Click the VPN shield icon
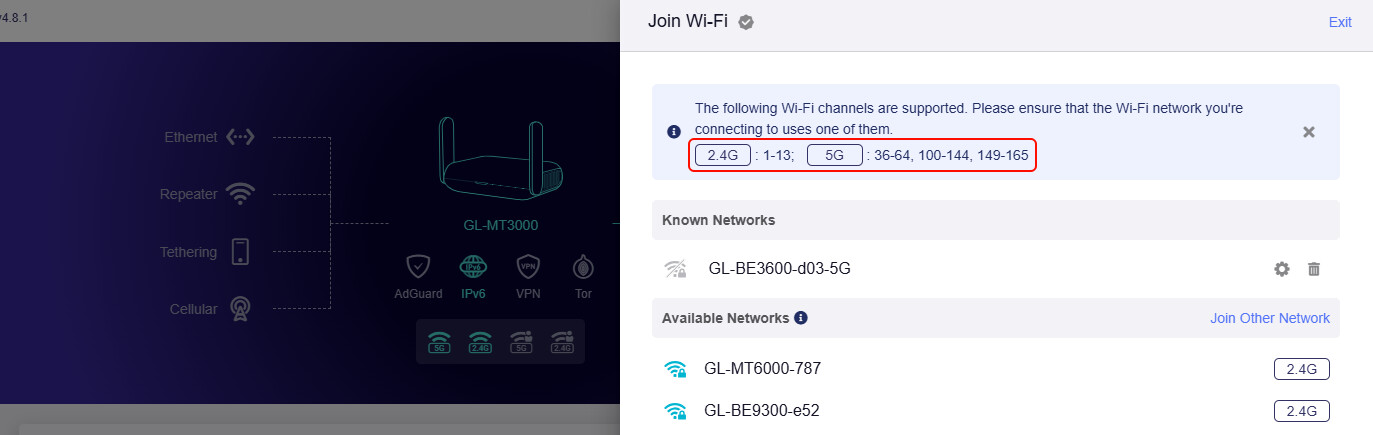The width and height of the screenshot is (1373, 435). click(528, 268)
